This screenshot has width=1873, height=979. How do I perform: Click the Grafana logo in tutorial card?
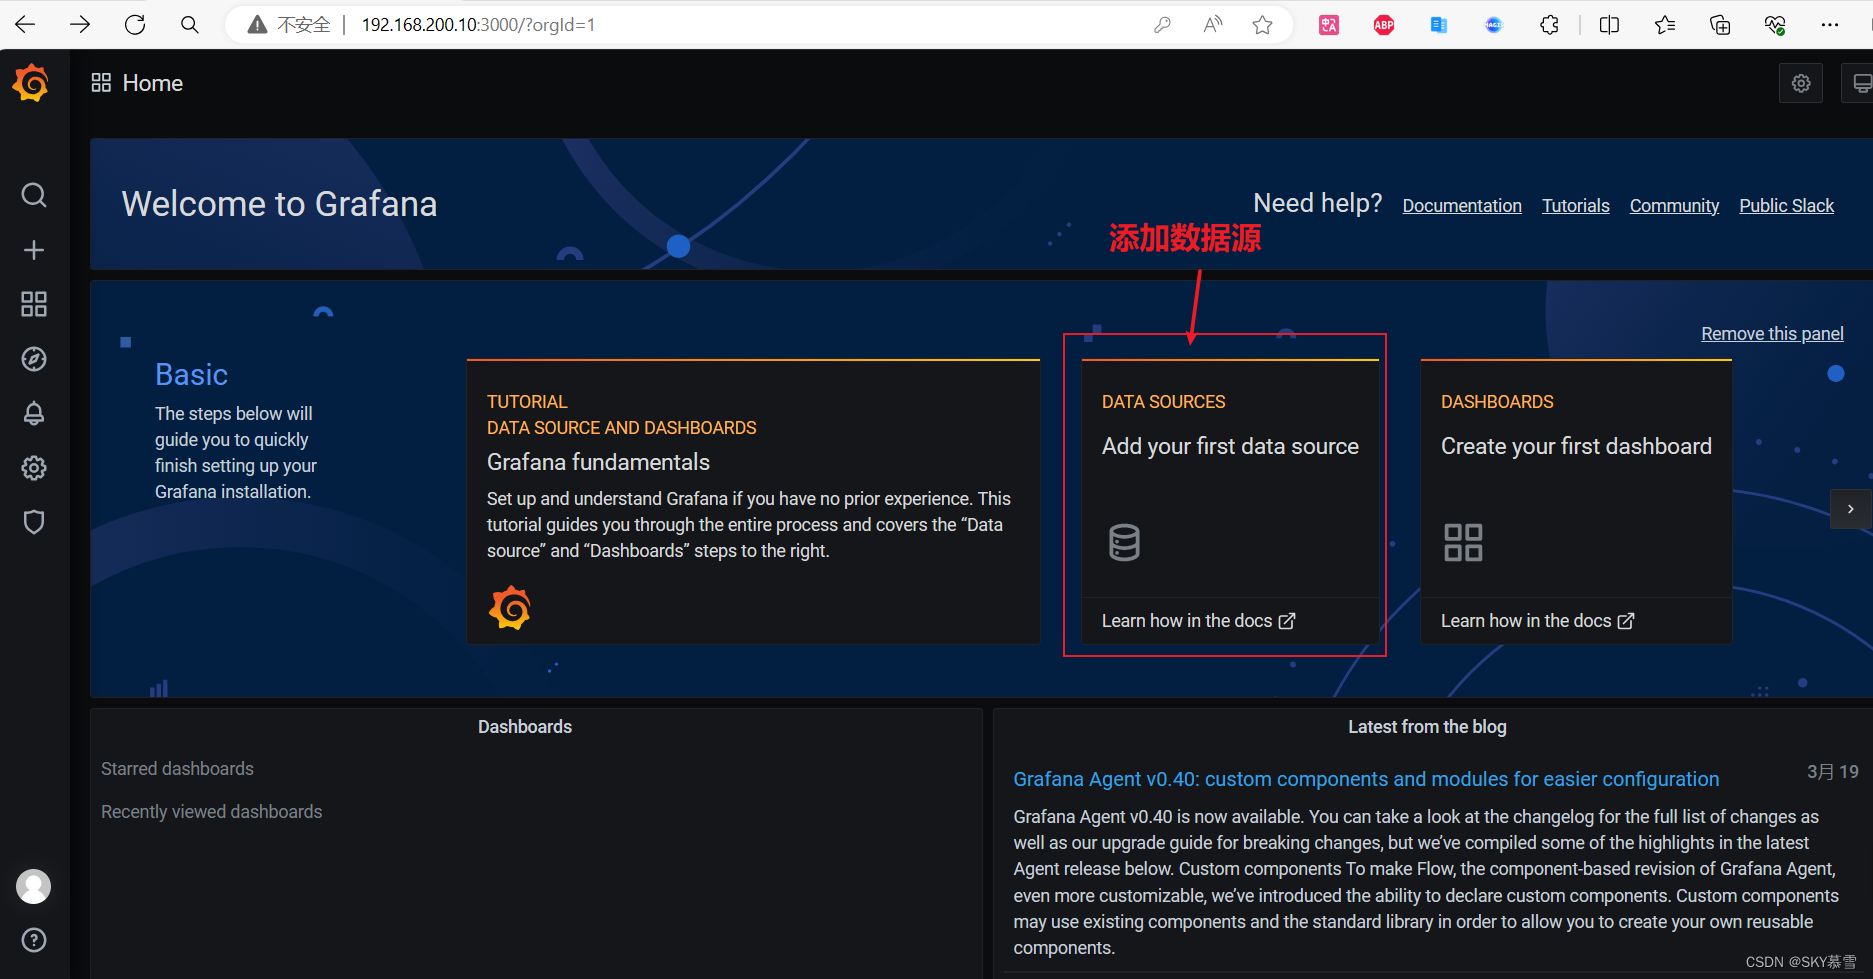(510, 608)
